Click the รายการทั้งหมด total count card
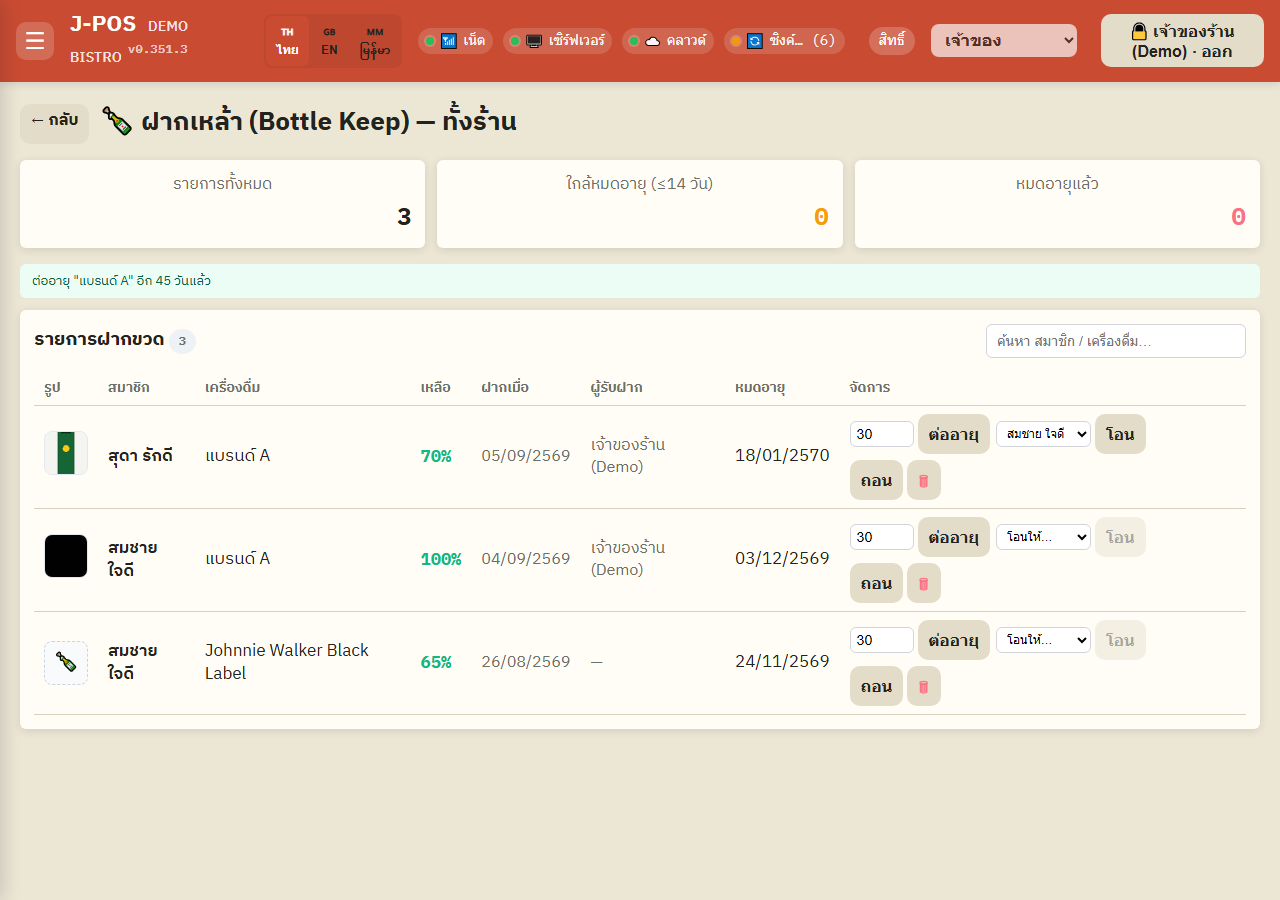The height and width of the screenshot is (900, 1280). point(222,204)
